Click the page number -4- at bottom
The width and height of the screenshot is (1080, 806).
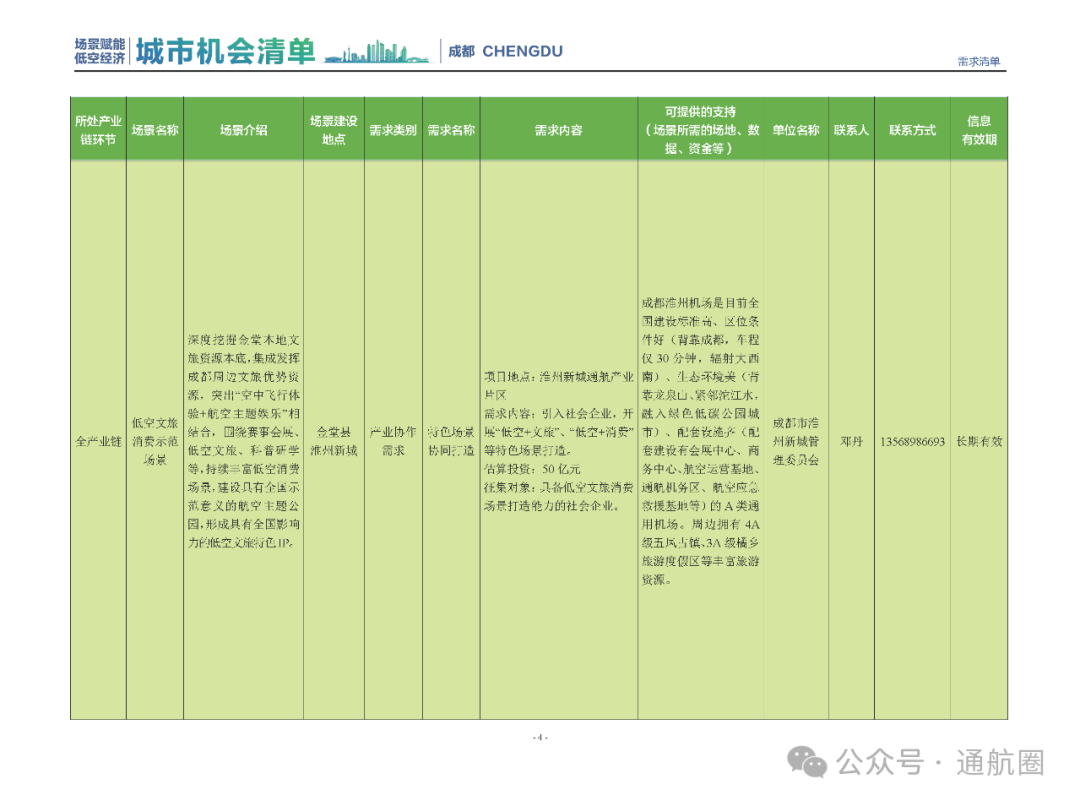click(540, 738)
